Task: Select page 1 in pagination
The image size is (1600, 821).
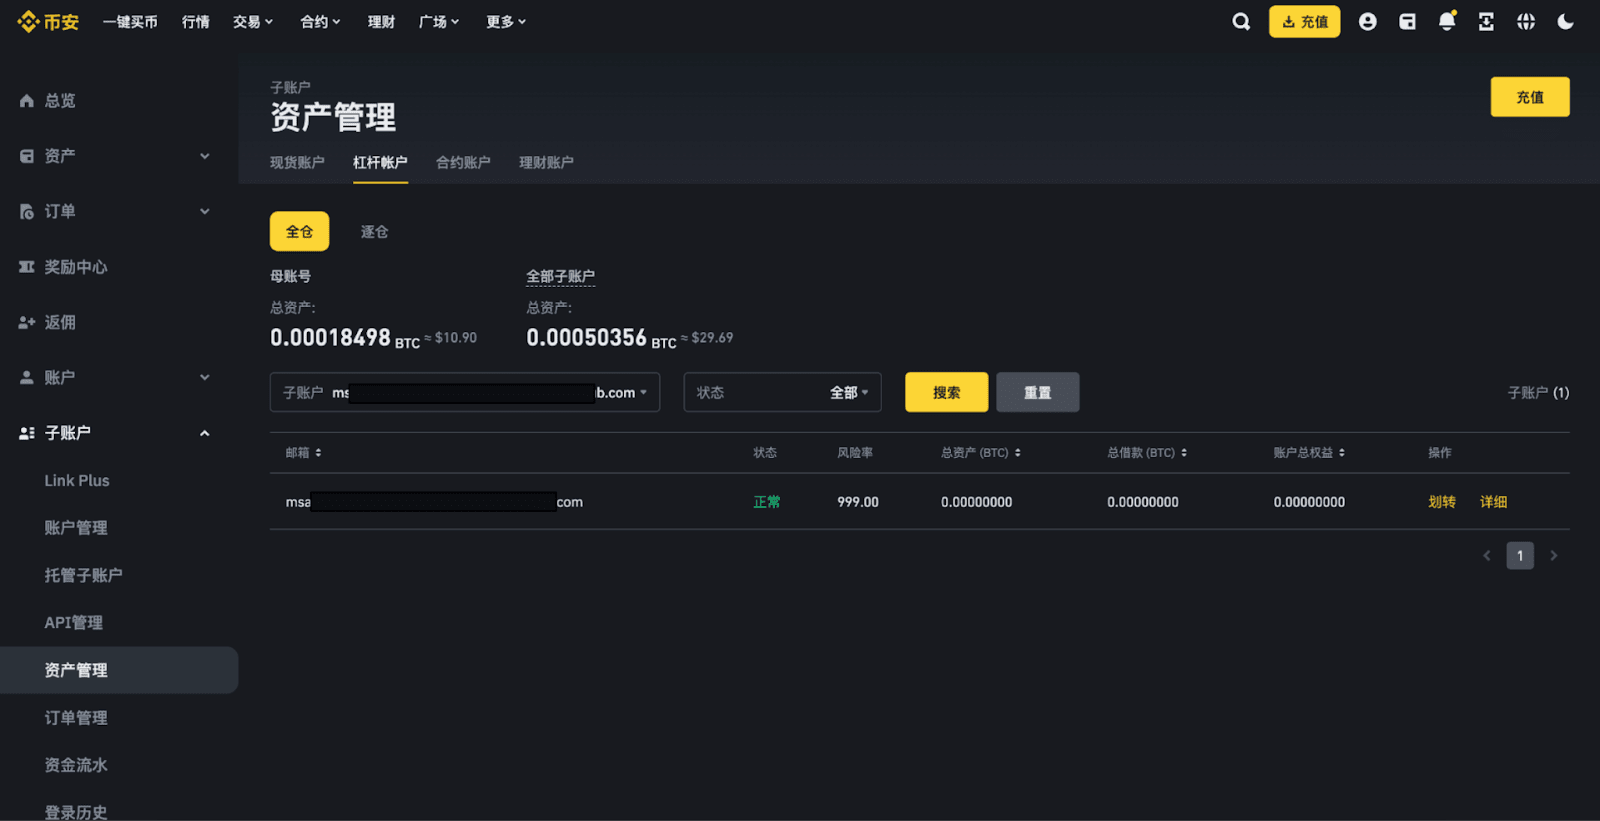Action: (x=1520, y=556)
